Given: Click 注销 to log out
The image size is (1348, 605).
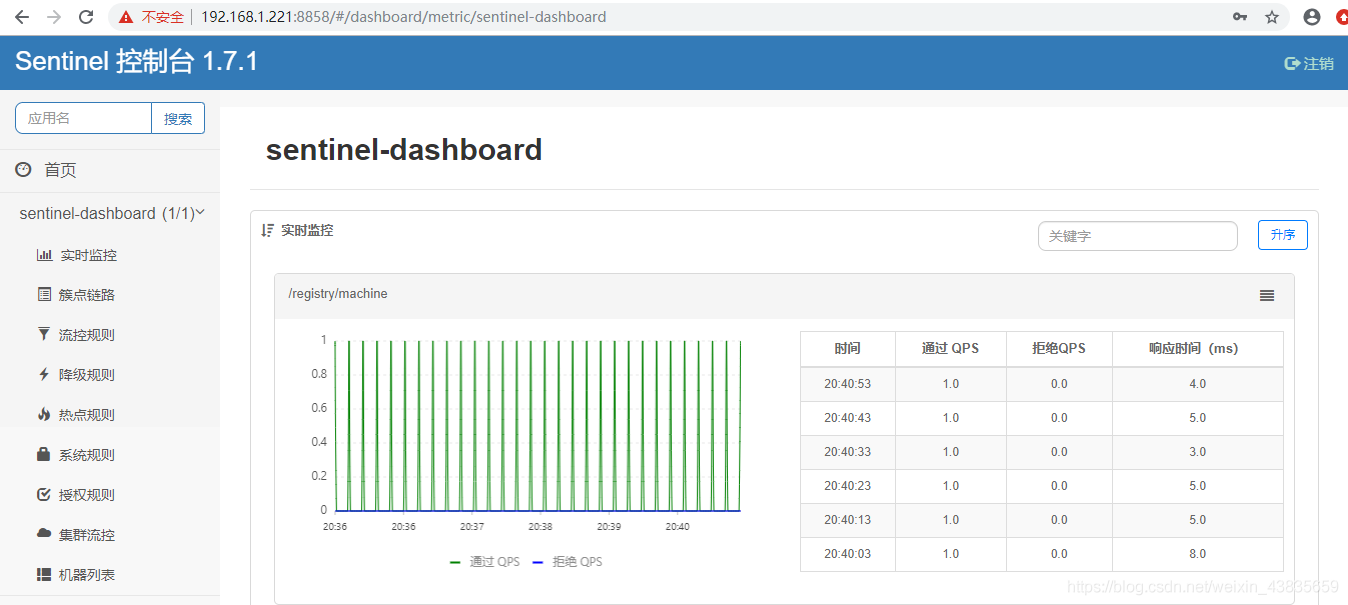Looking at the screenshot, I should [x=1318, y=63].
